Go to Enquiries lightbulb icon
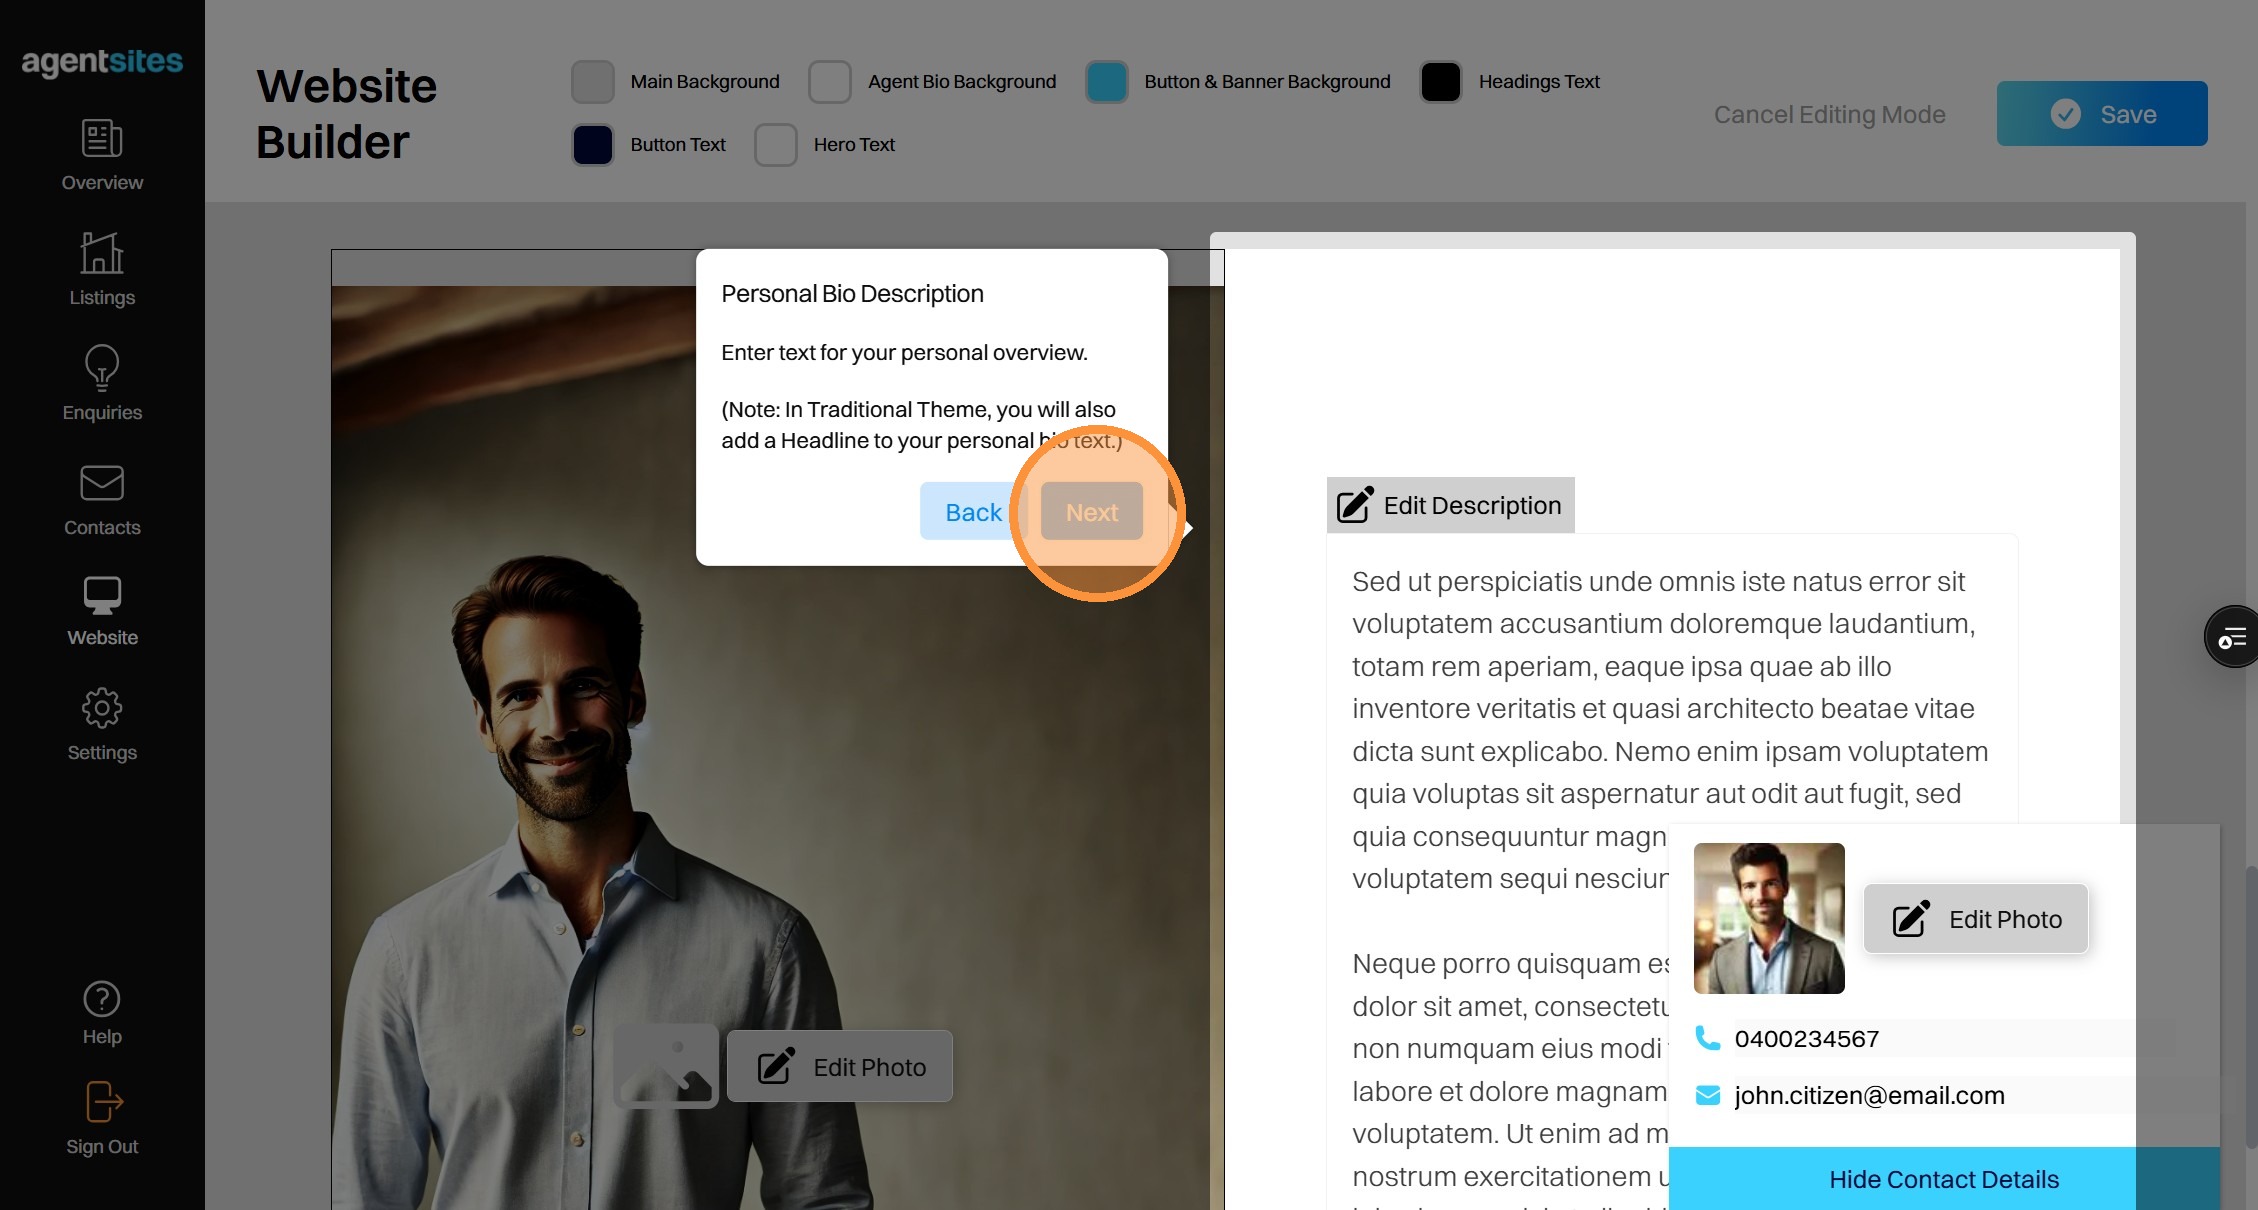 pos(102,369)
